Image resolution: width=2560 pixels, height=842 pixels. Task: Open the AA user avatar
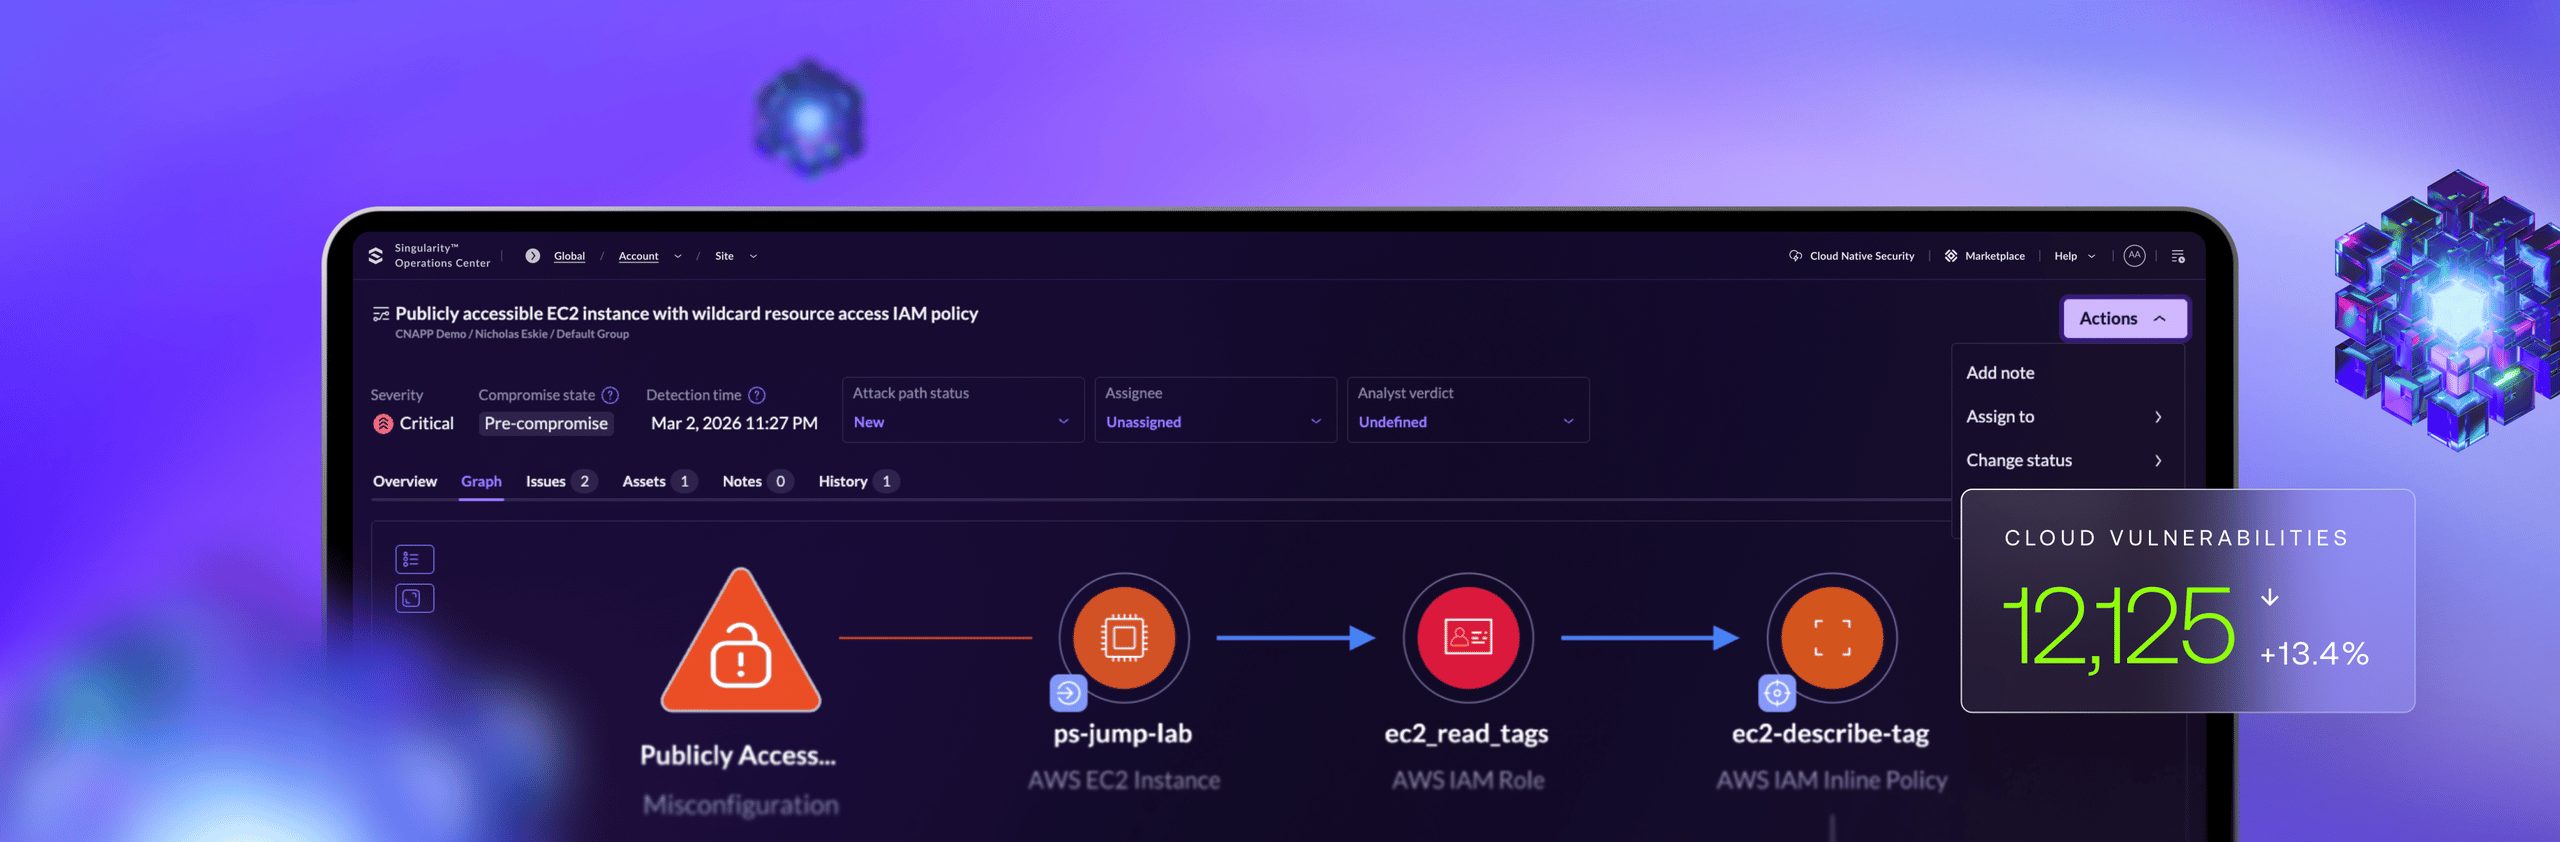(2134, 256)
